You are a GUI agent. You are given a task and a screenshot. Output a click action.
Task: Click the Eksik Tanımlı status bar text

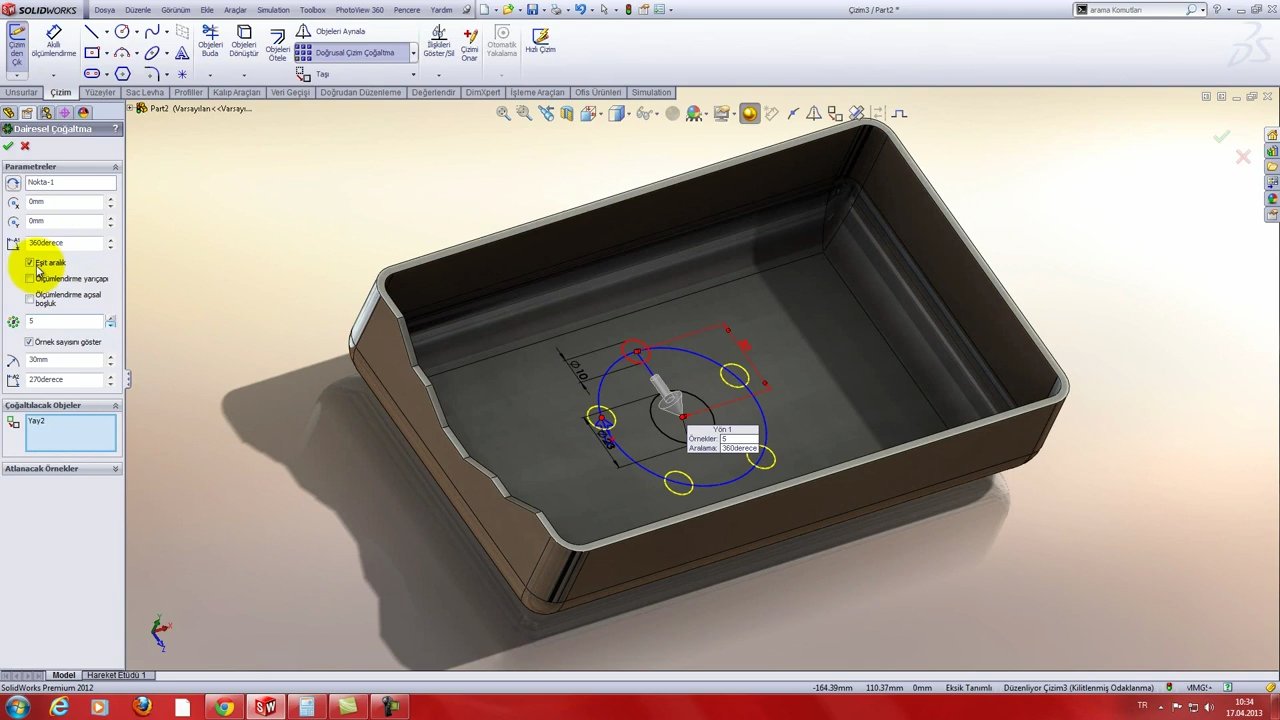pyautogui.click(x=967, y=688)
